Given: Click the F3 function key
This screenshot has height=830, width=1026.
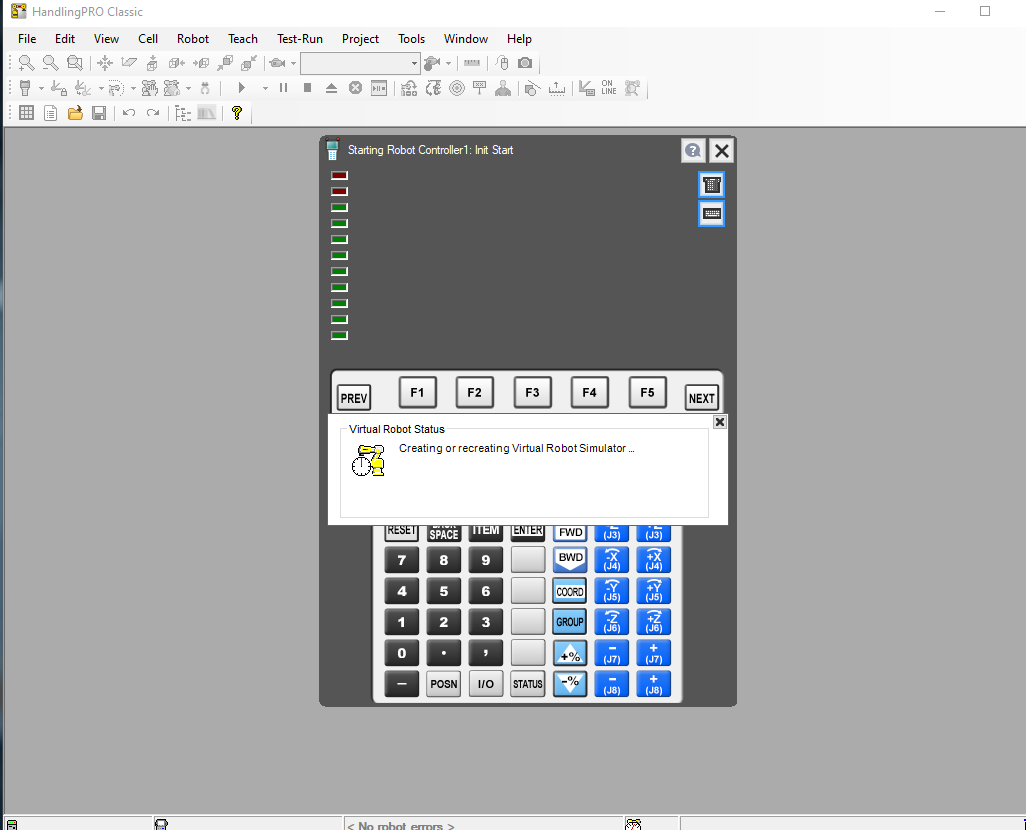Looking at the screenshot, I should pos(532,392).
